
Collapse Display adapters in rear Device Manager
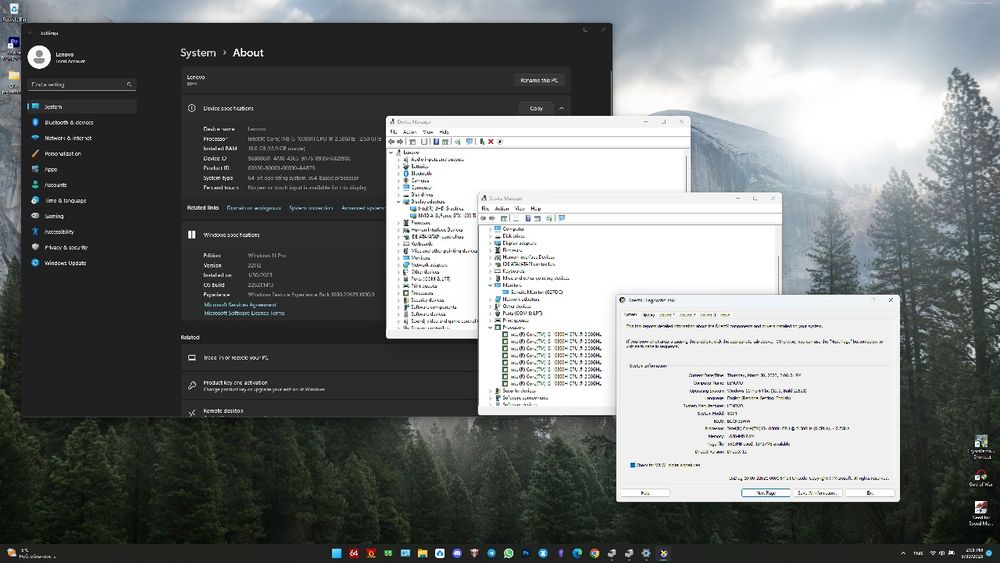tap(399, 201)
